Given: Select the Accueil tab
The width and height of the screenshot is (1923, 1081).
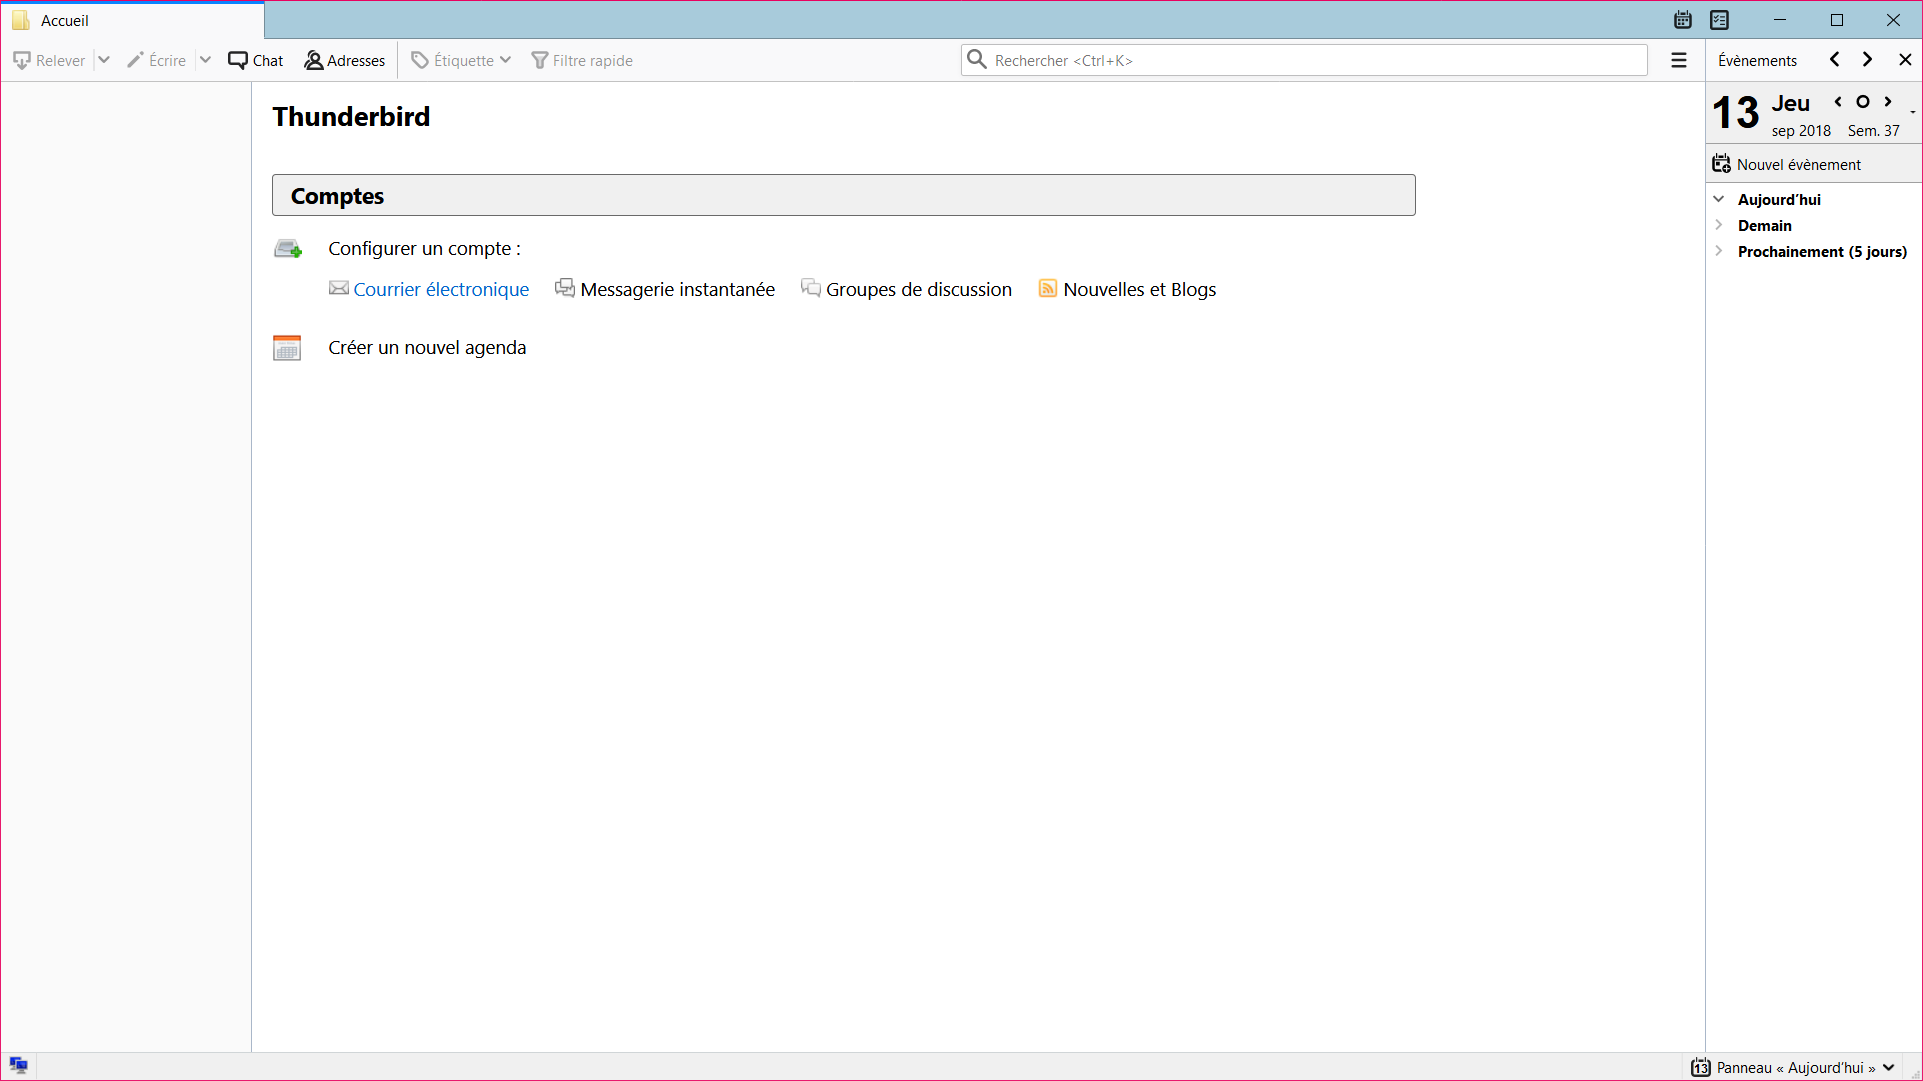Looking at the screenshot, I should (x=133, y=20).
